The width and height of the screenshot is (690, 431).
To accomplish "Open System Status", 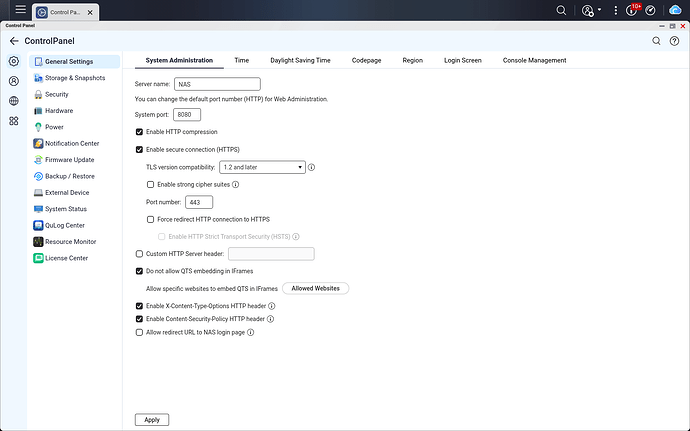I will 74,209.
